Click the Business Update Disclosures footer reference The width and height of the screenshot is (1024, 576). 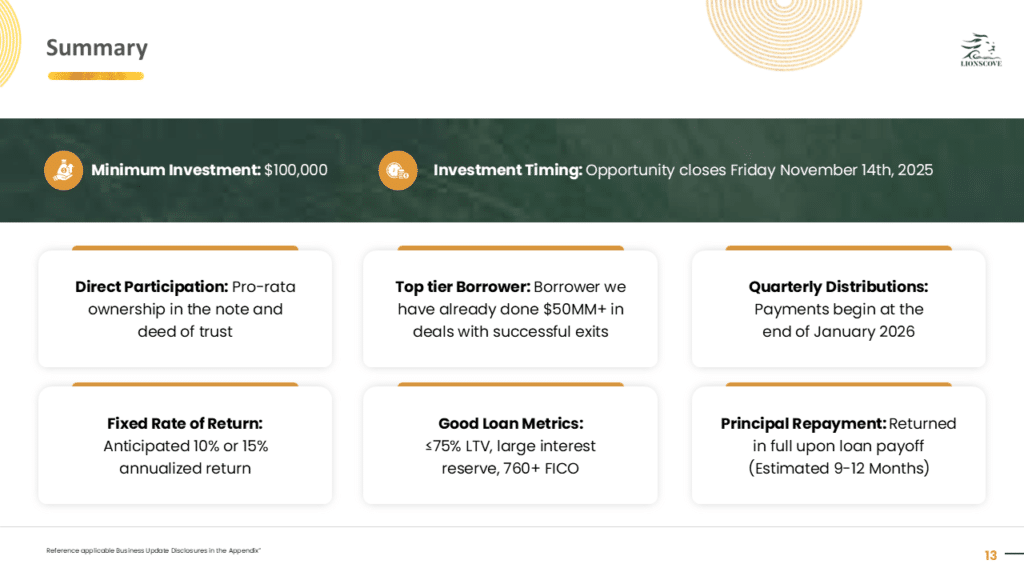click(x=154, y=551)
